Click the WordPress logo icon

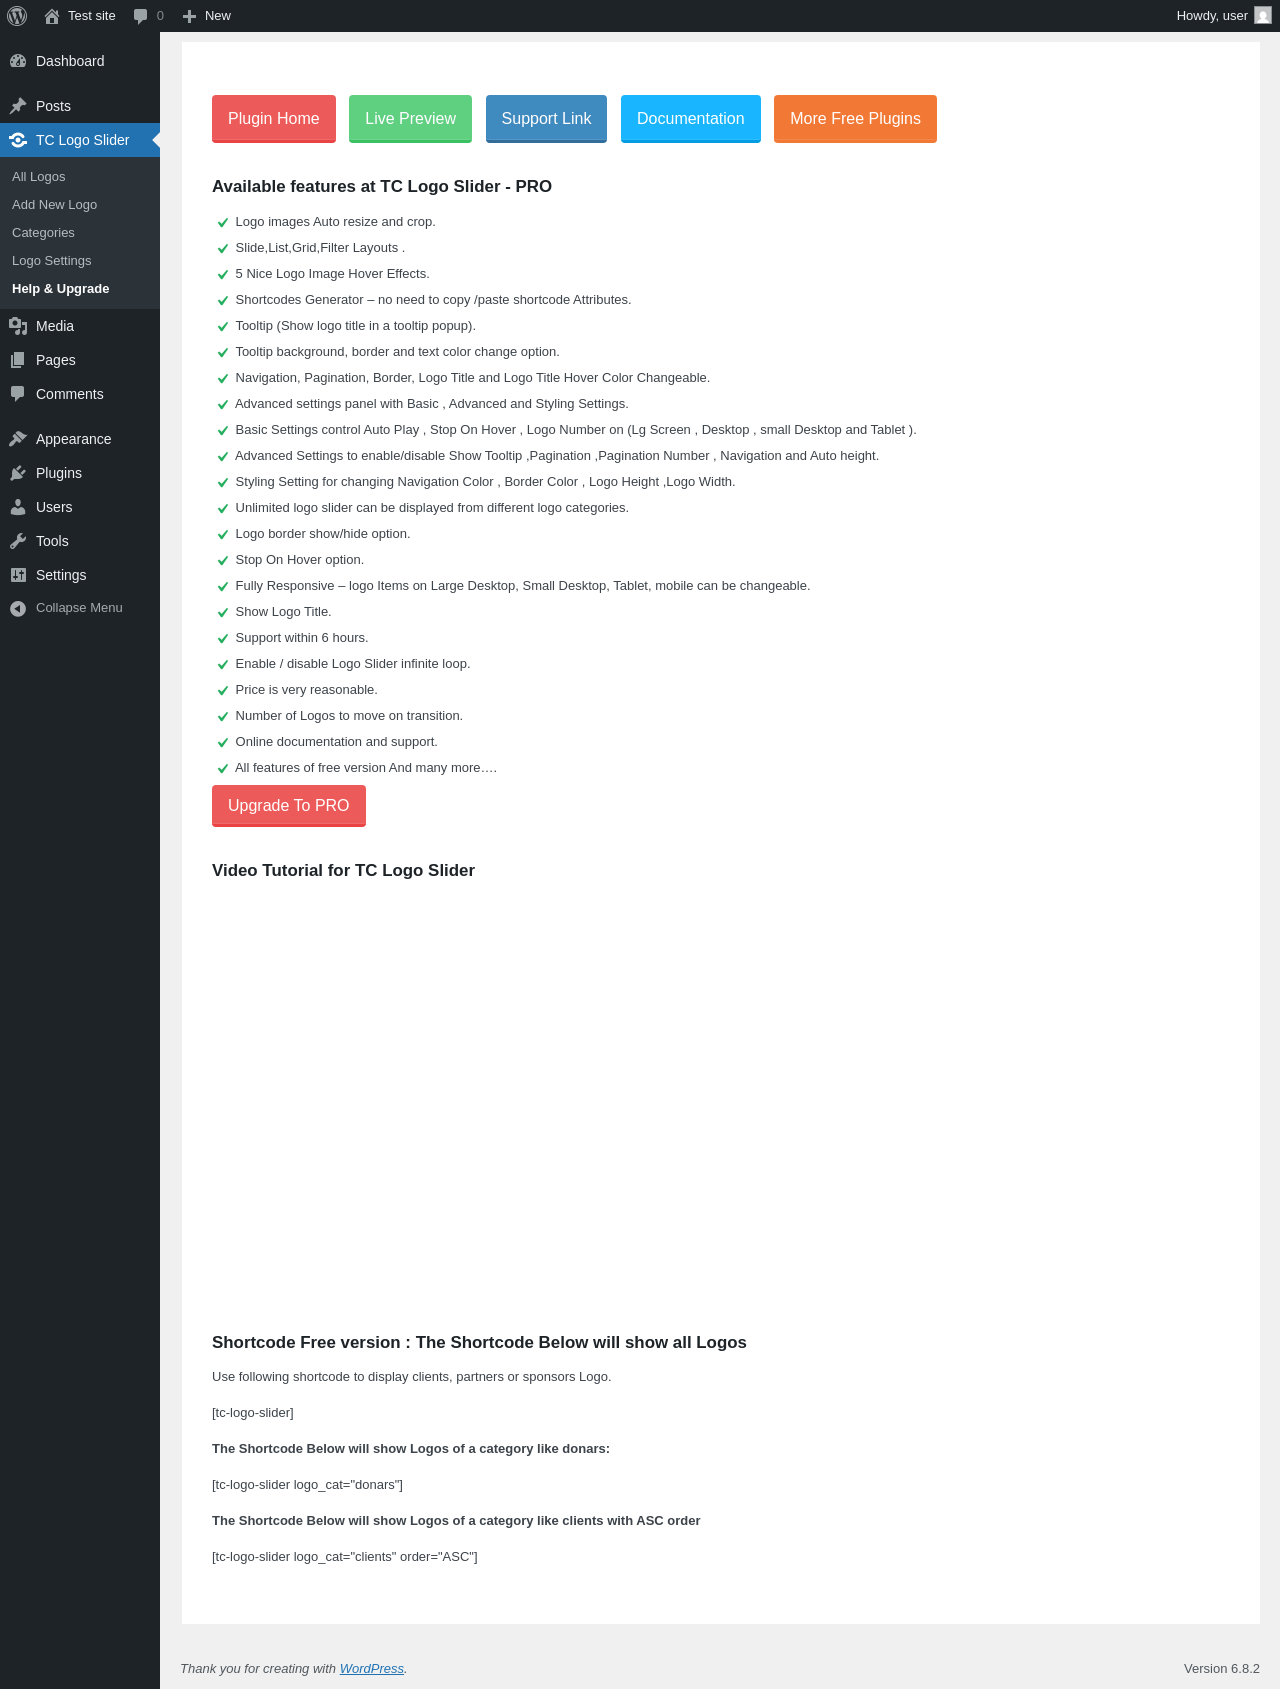[17, 16]
